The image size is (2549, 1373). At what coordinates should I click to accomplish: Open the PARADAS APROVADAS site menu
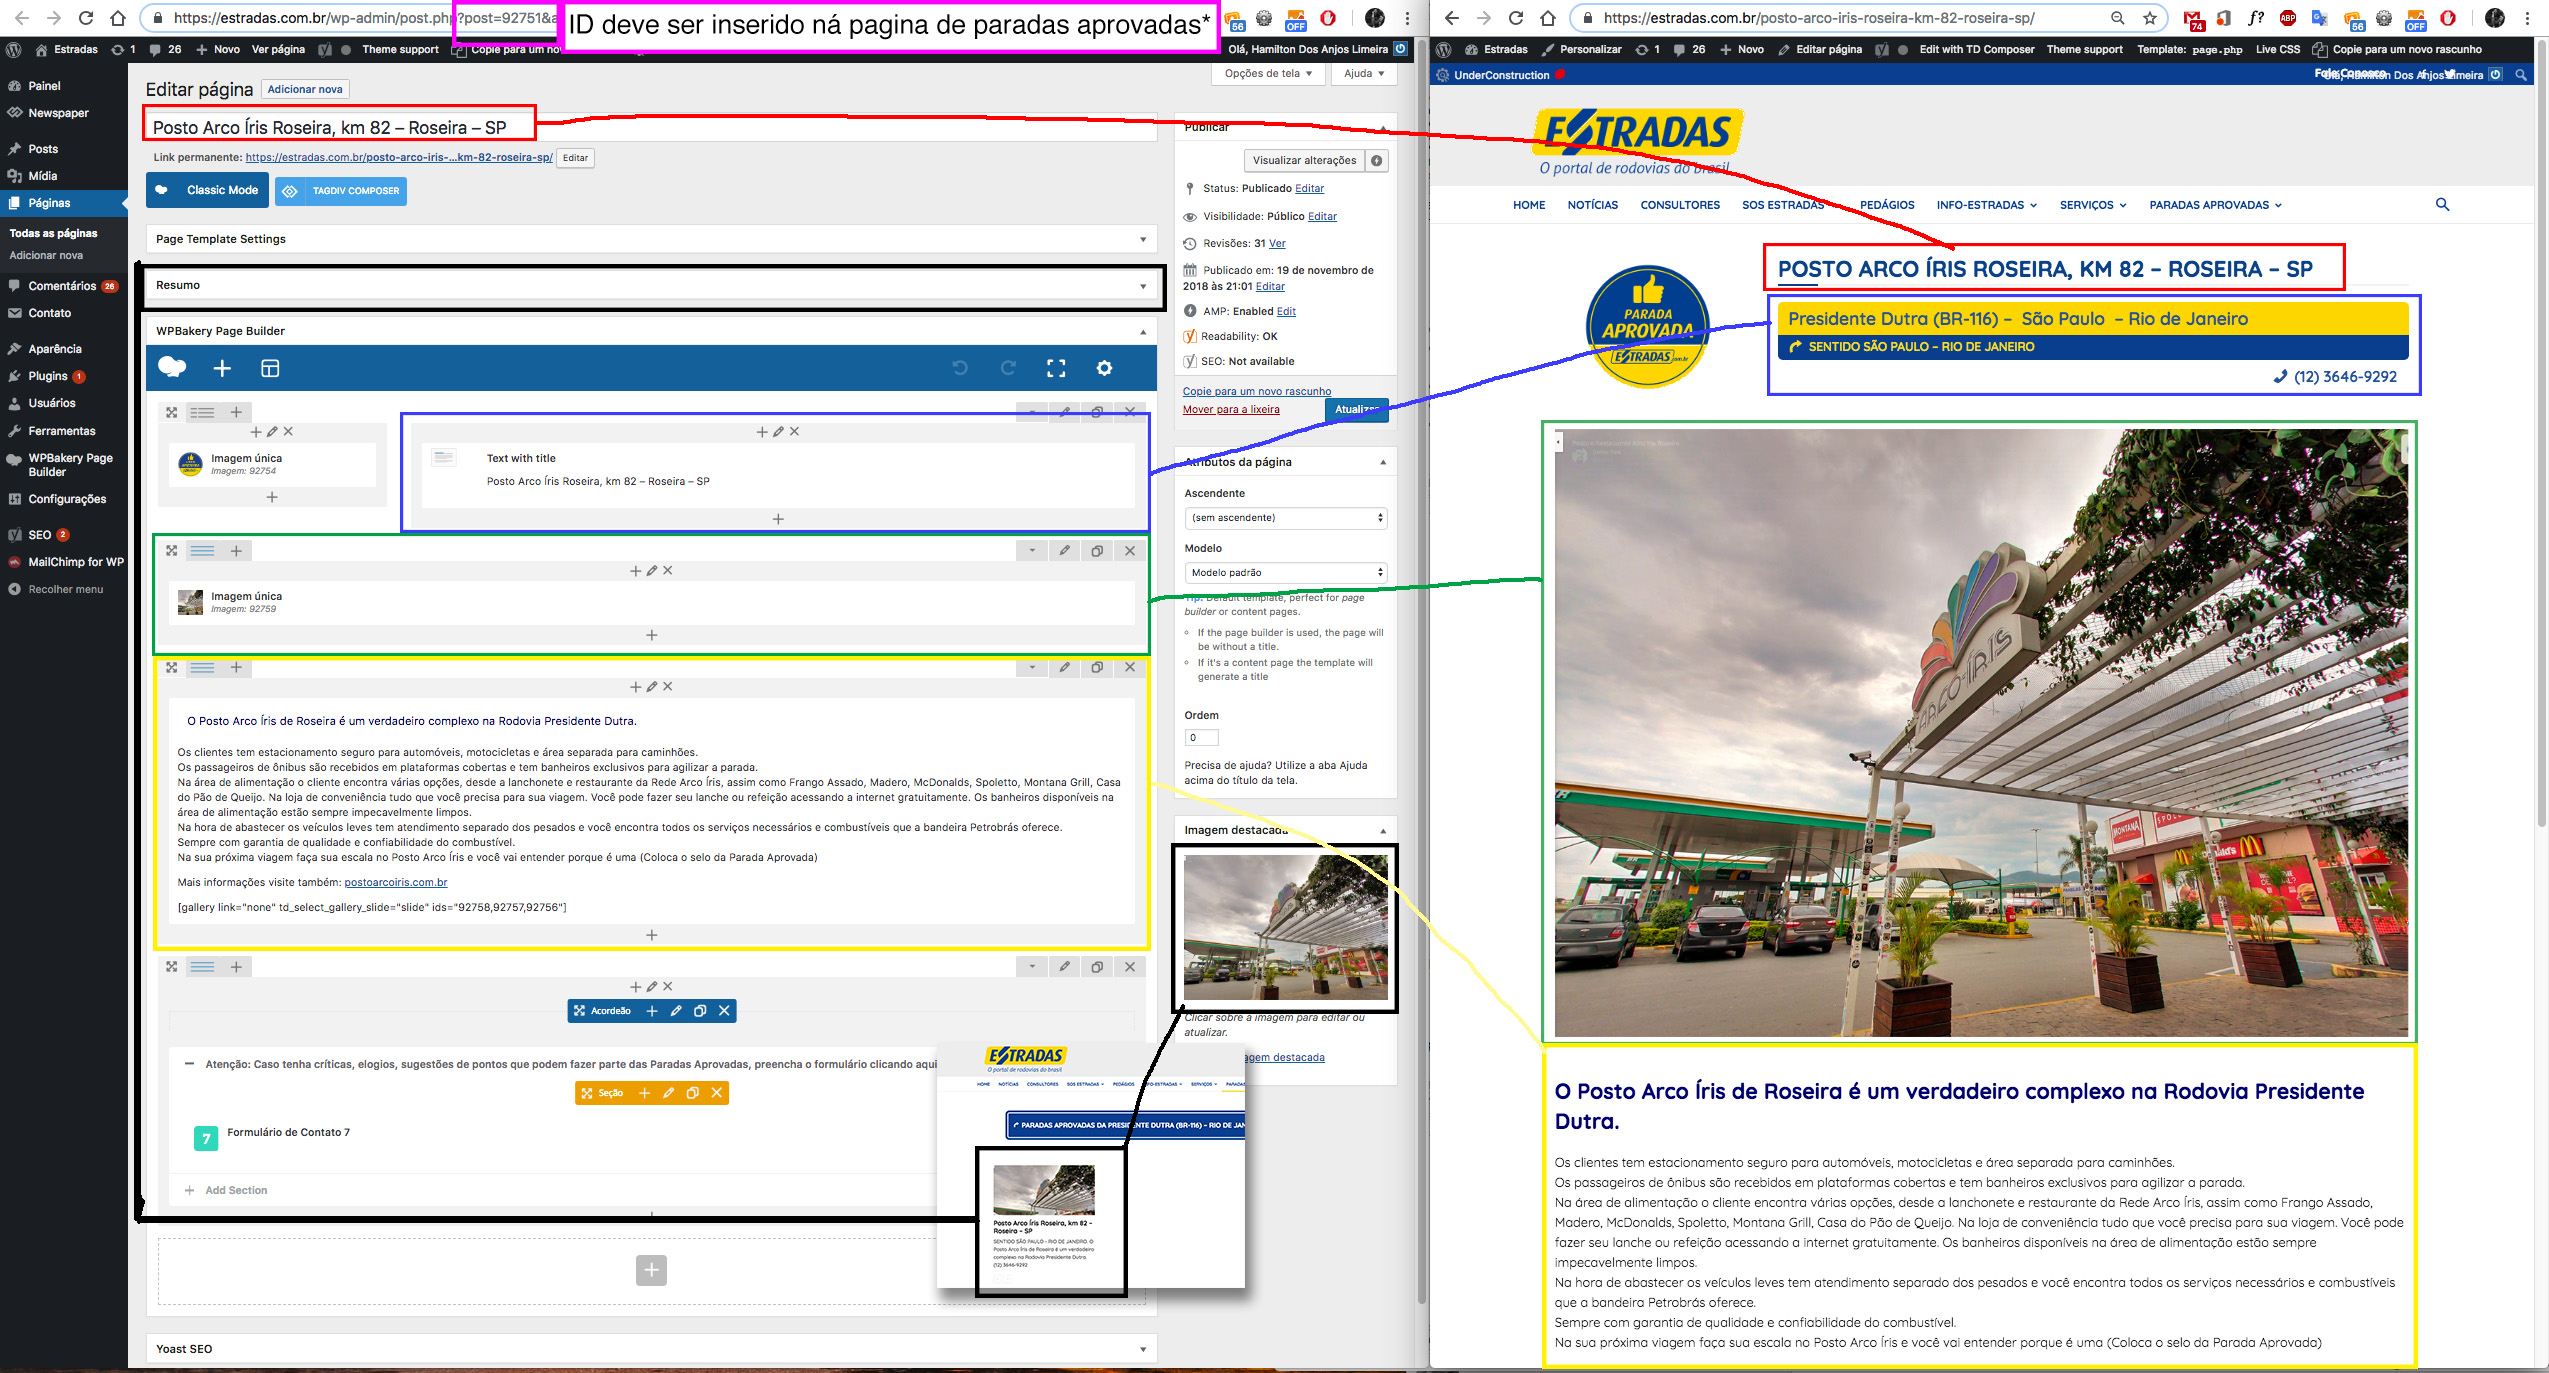coord(2215,205)
